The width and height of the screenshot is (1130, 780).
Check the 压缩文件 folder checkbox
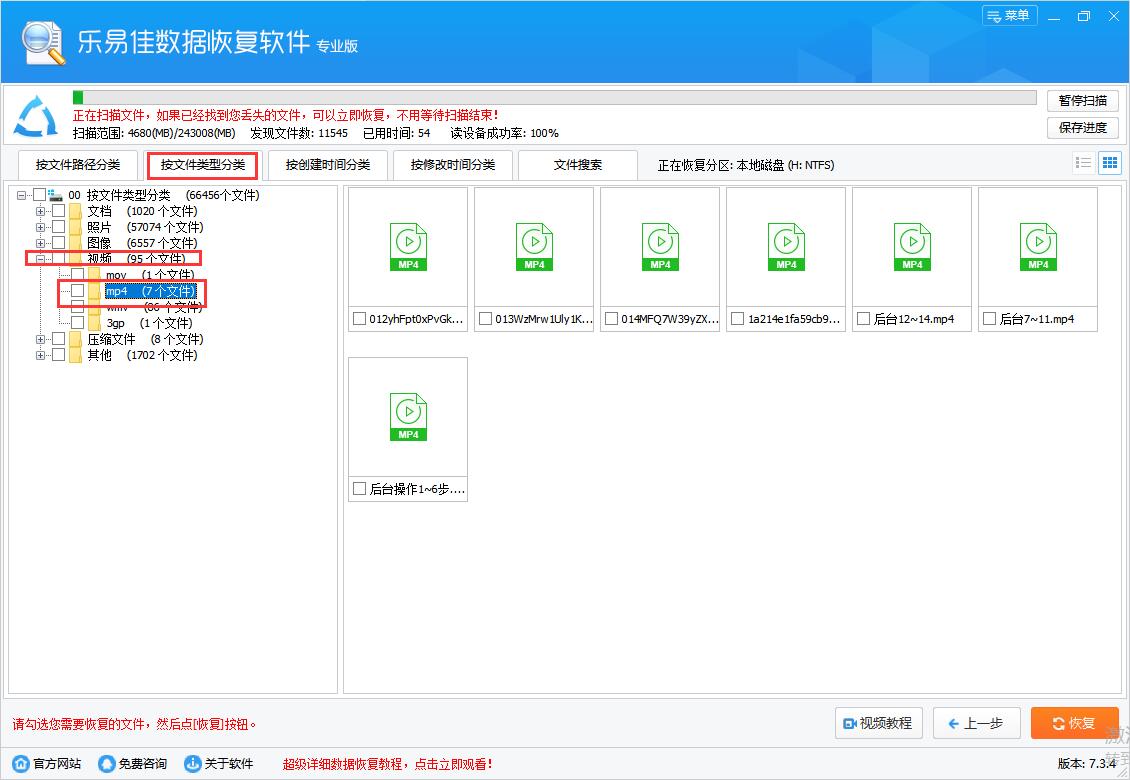click(58, 338)
